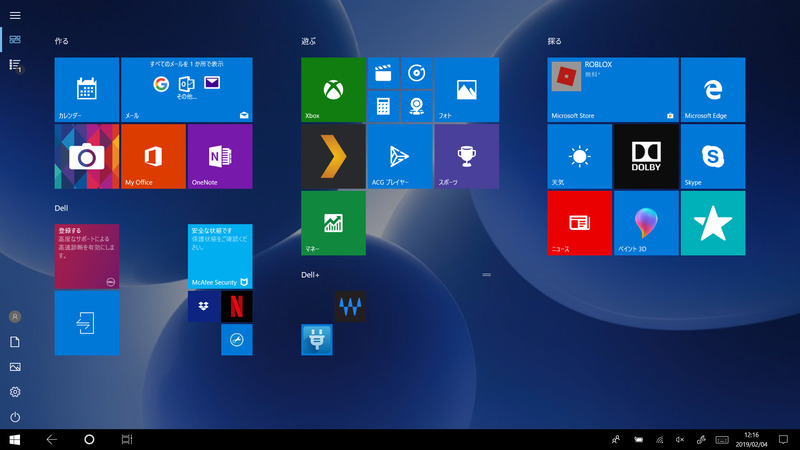This screenshot has width=800, height=450.
Task: Open the Windows Ink pen tray icon
Action: (702, 439)
